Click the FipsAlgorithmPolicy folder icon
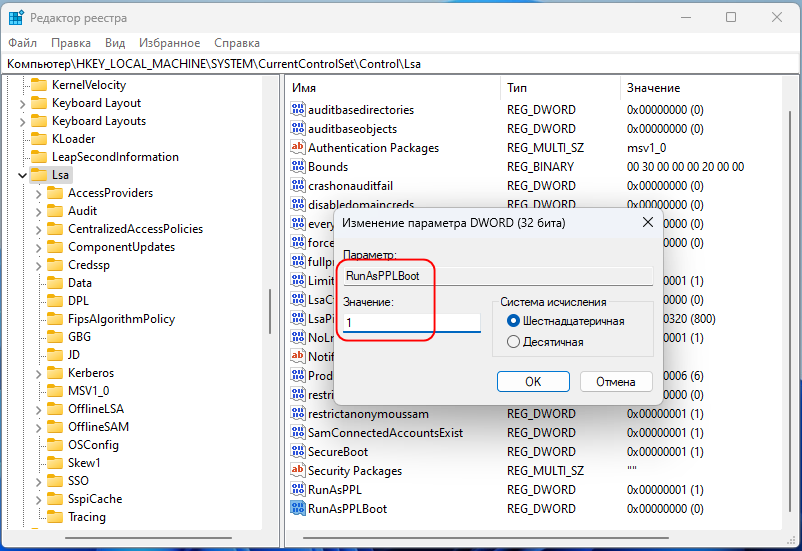Image resolution: width=802 pixels, height=551 pixels. click(55, 319)
